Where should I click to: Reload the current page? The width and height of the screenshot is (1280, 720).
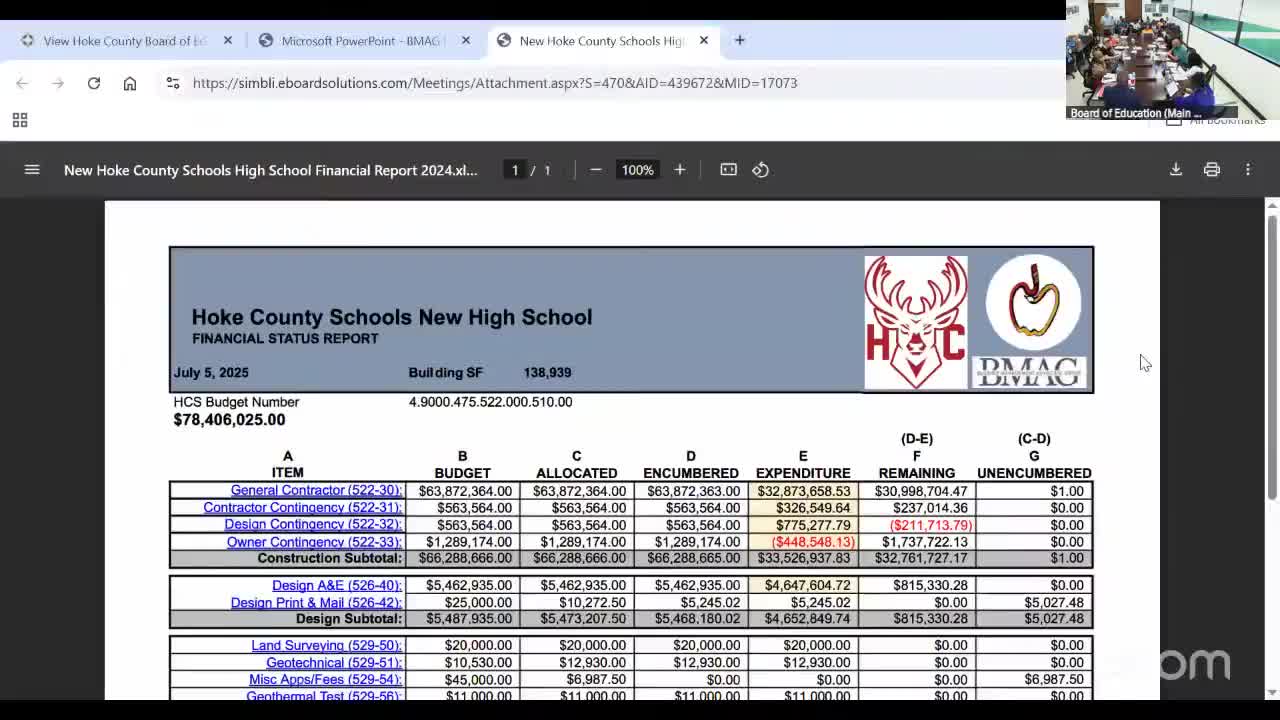click(x=94, y=83)
